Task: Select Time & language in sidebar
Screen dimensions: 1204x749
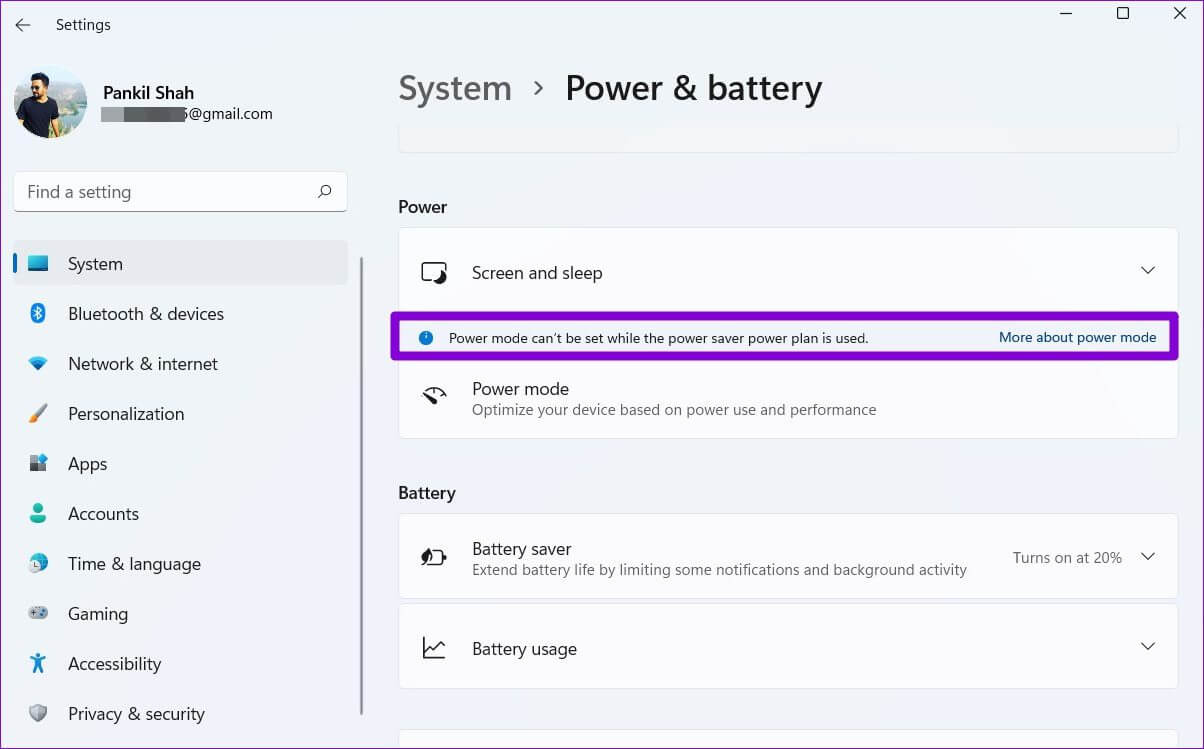Action: [x=134, y=564]
